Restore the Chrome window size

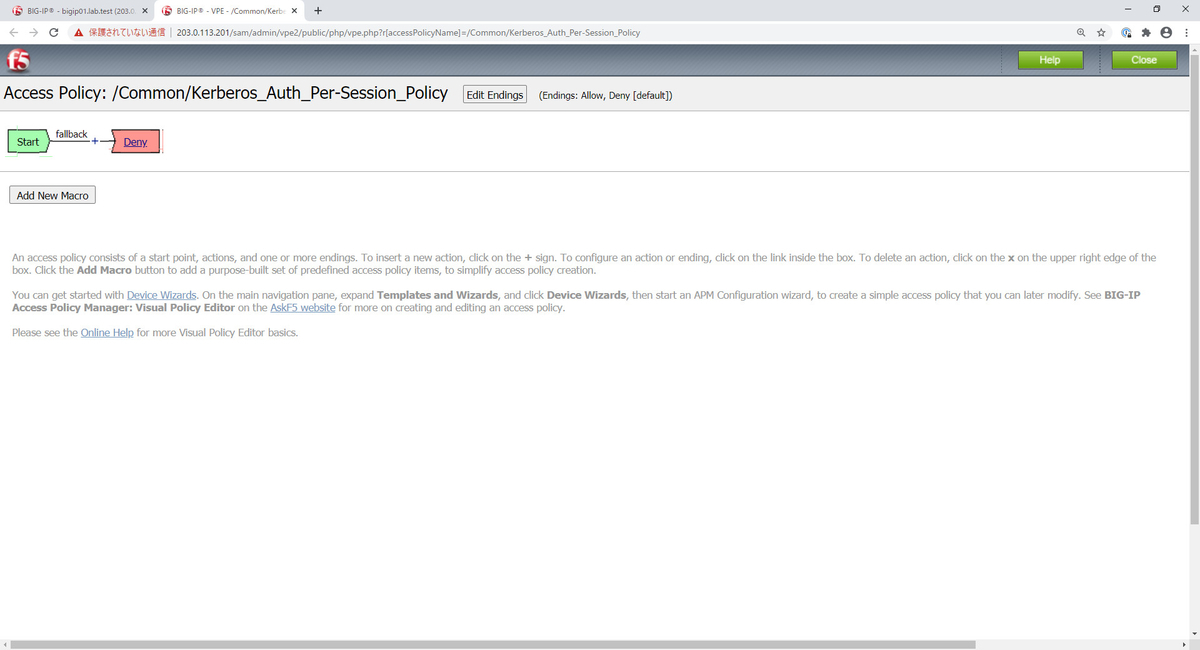pos(1156,9)
